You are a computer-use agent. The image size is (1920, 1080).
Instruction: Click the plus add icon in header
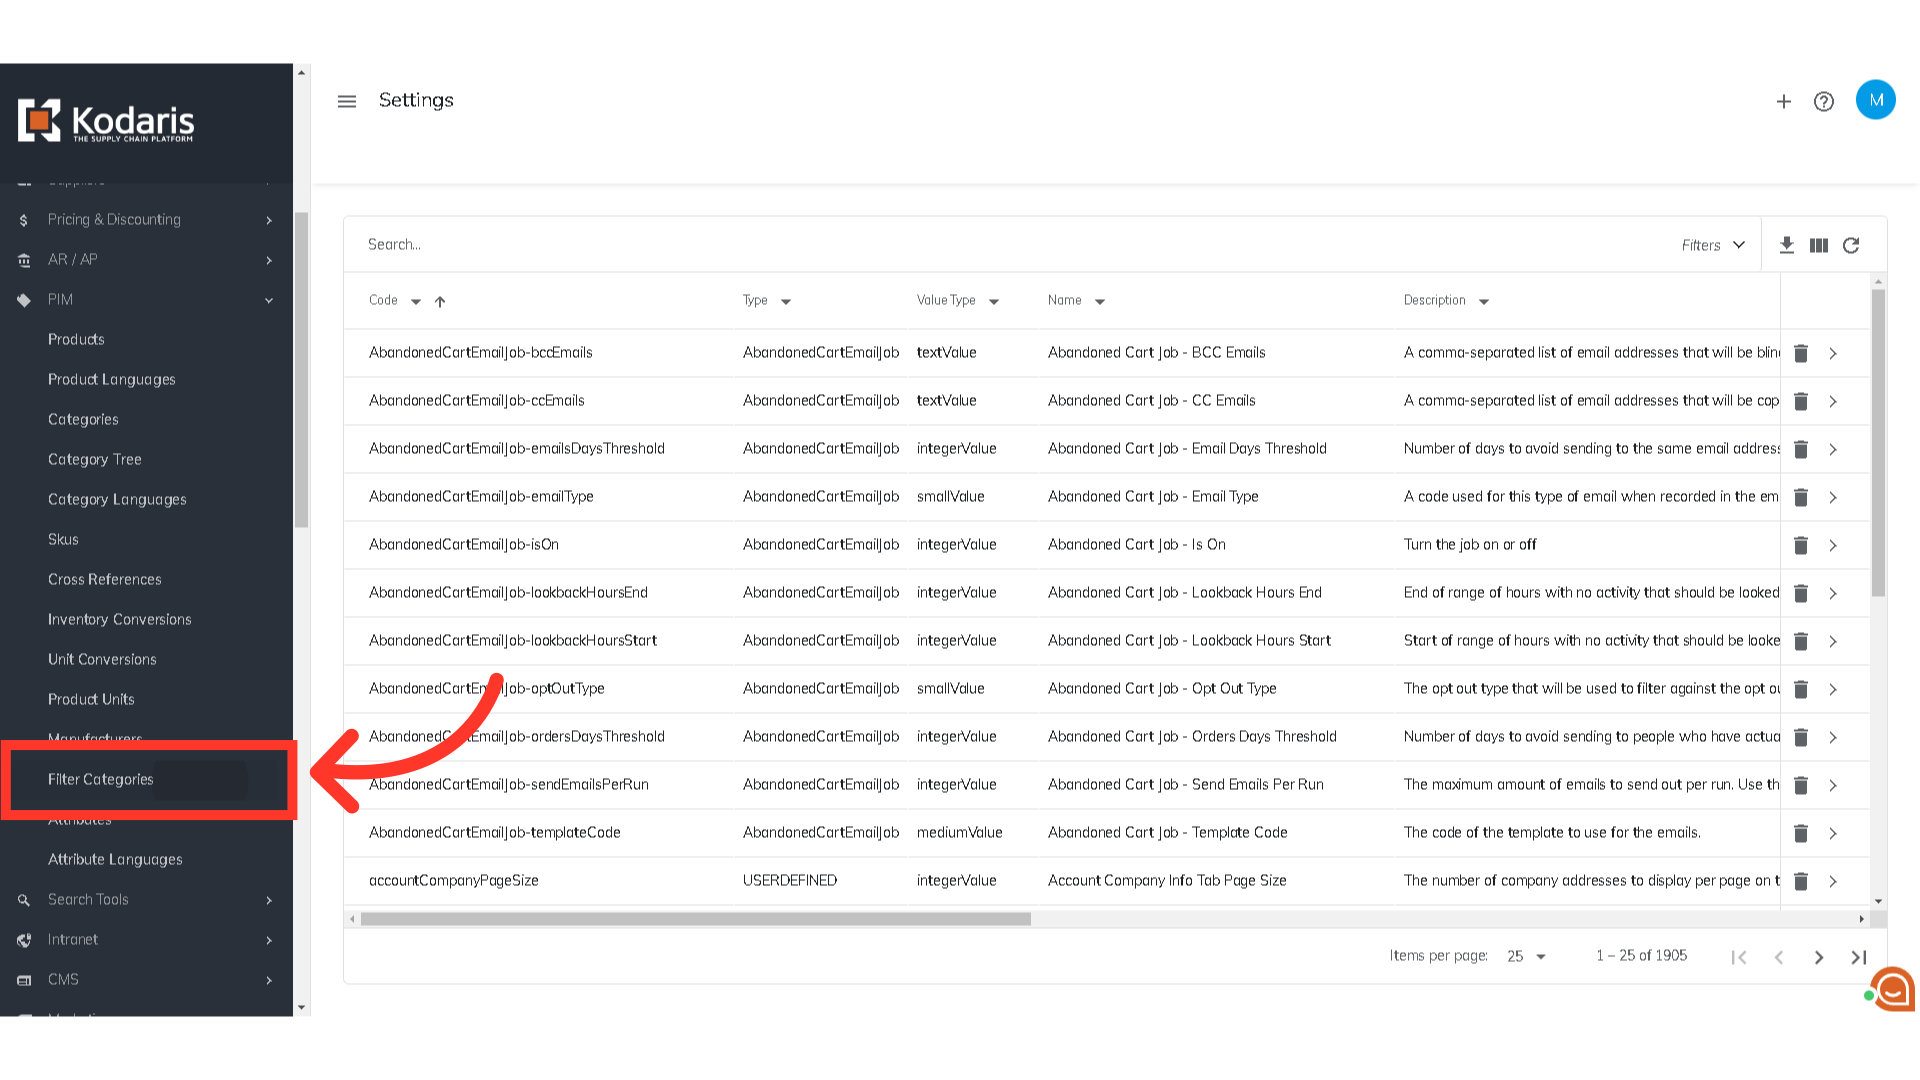[x=1783, y=101]
